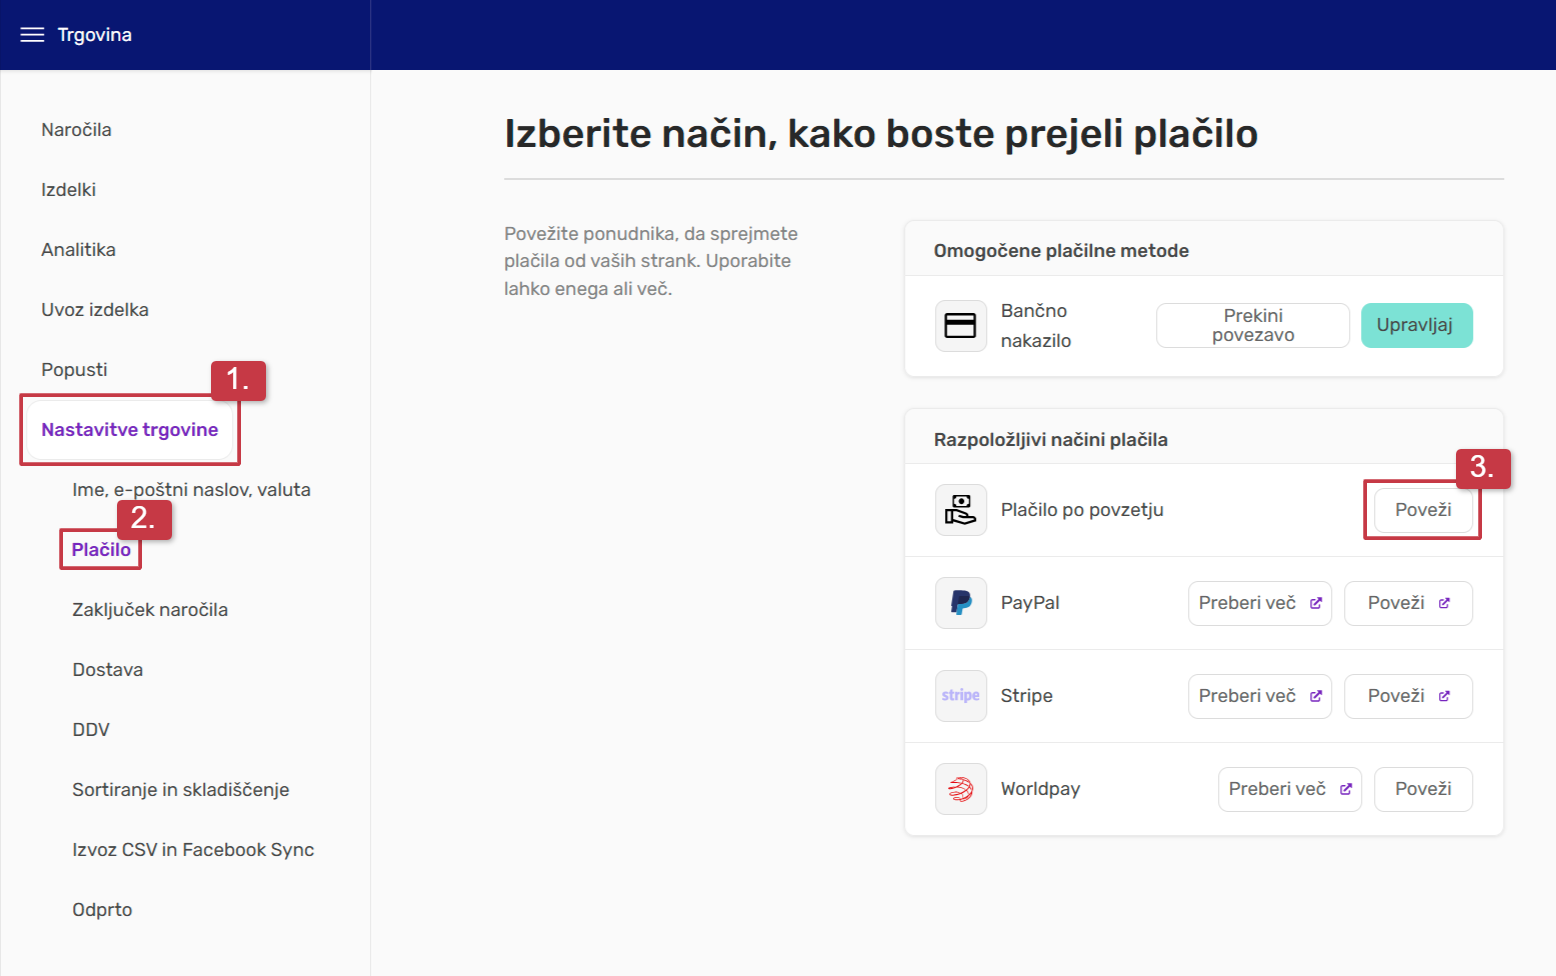Open Naročila in the sidebar
Screen dimensions: 1556x976
click(x=76, y=130)
